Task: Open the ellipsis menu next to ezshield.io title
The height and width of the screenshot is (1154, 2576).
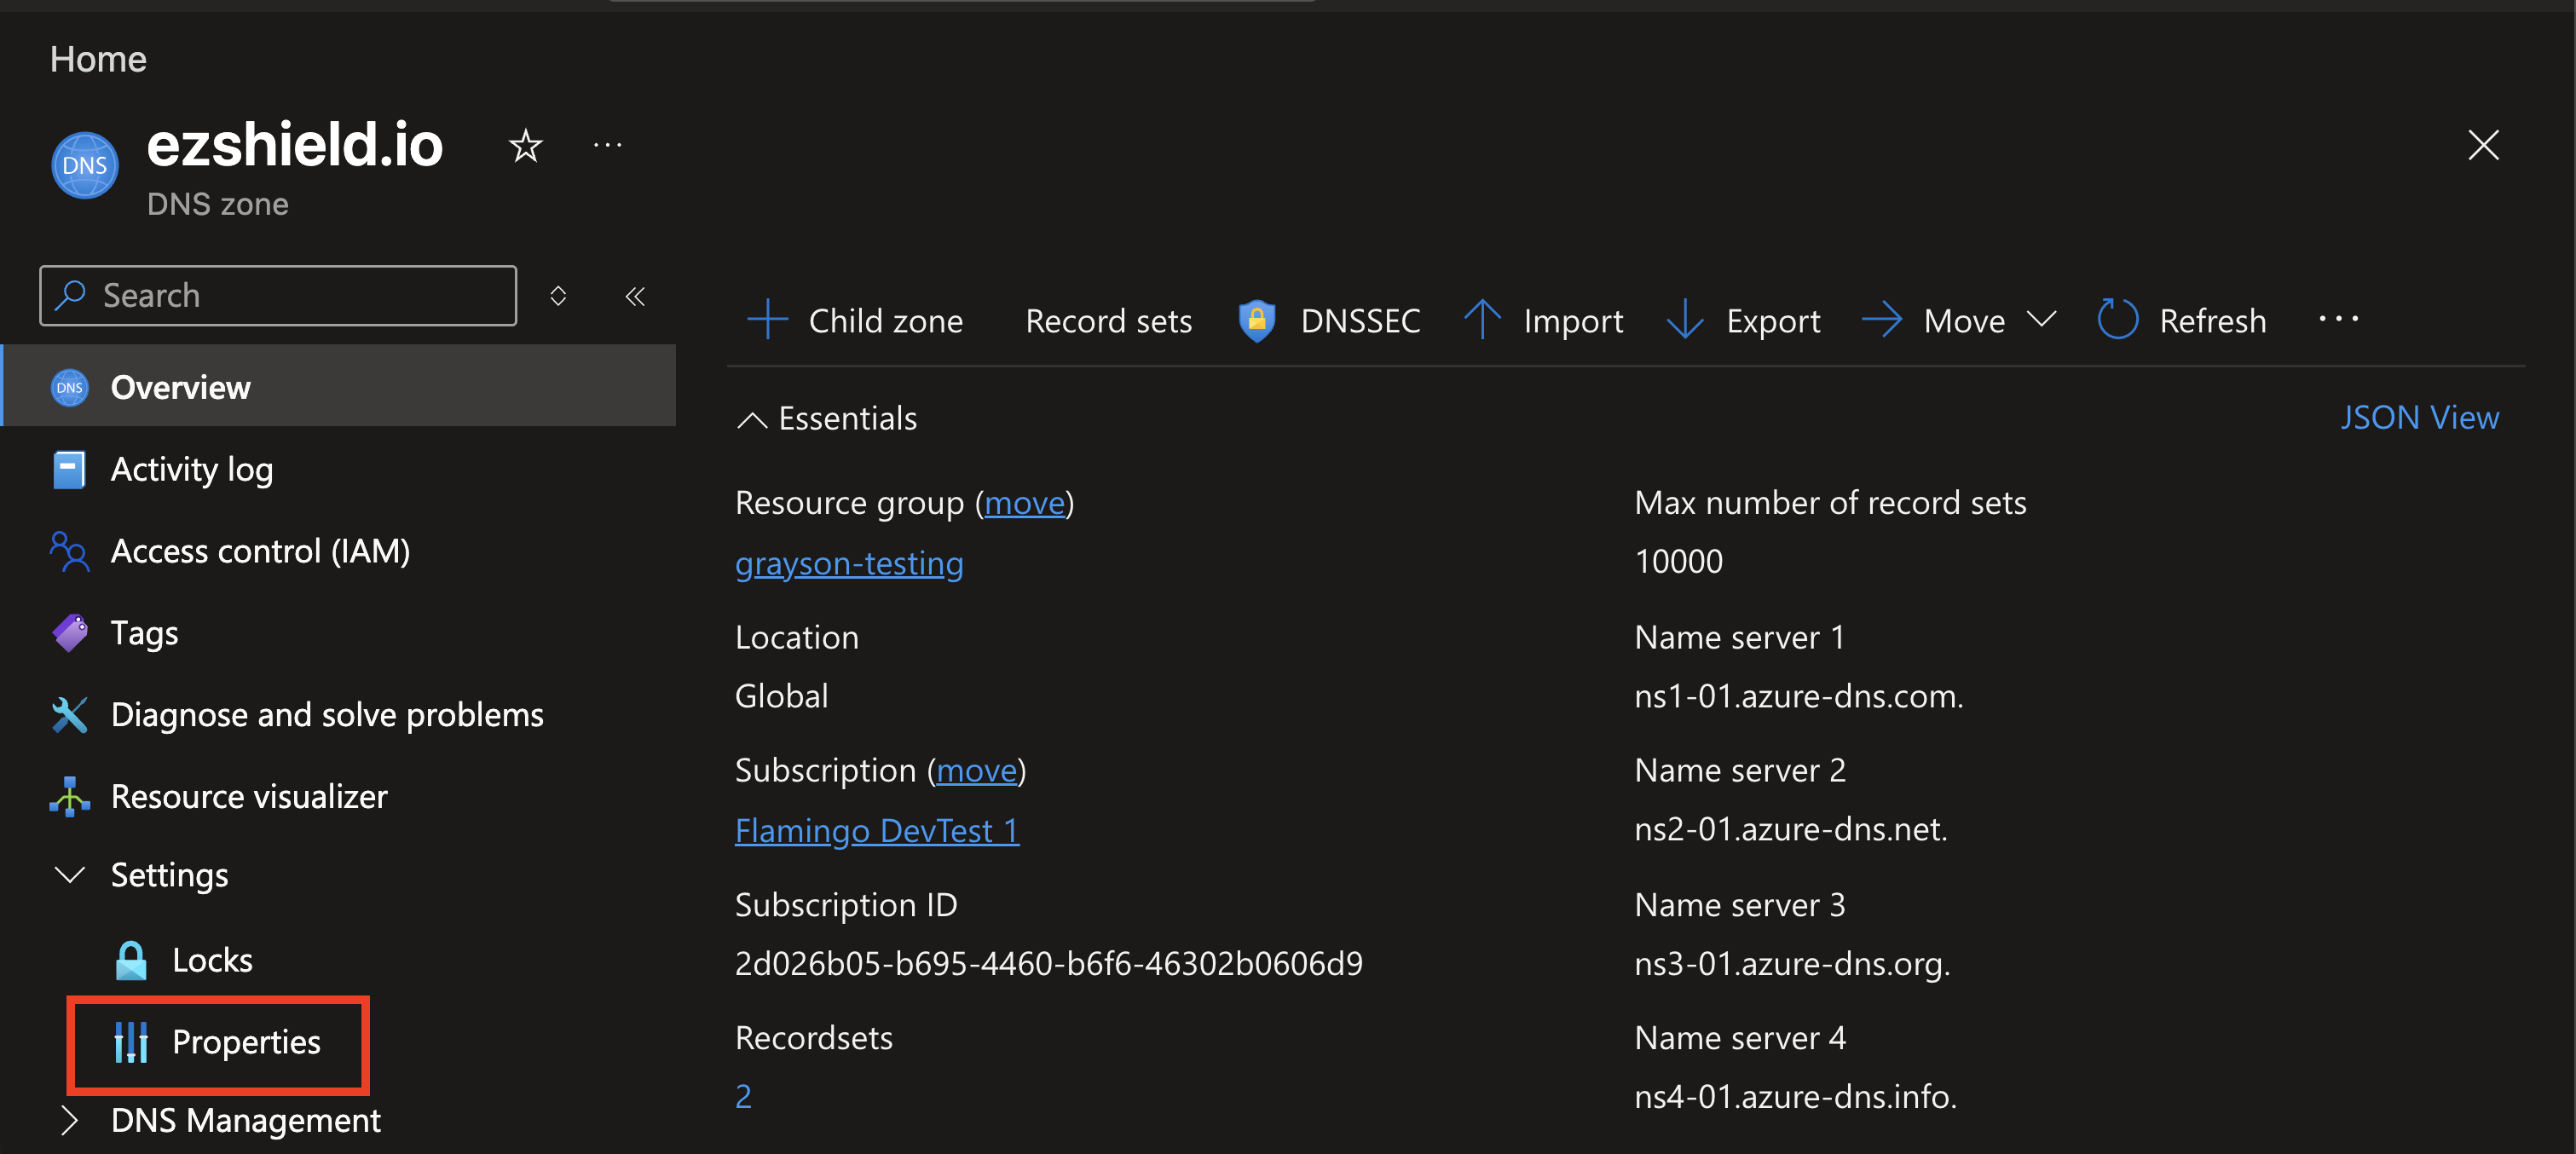Action: (x=607, y=146)
